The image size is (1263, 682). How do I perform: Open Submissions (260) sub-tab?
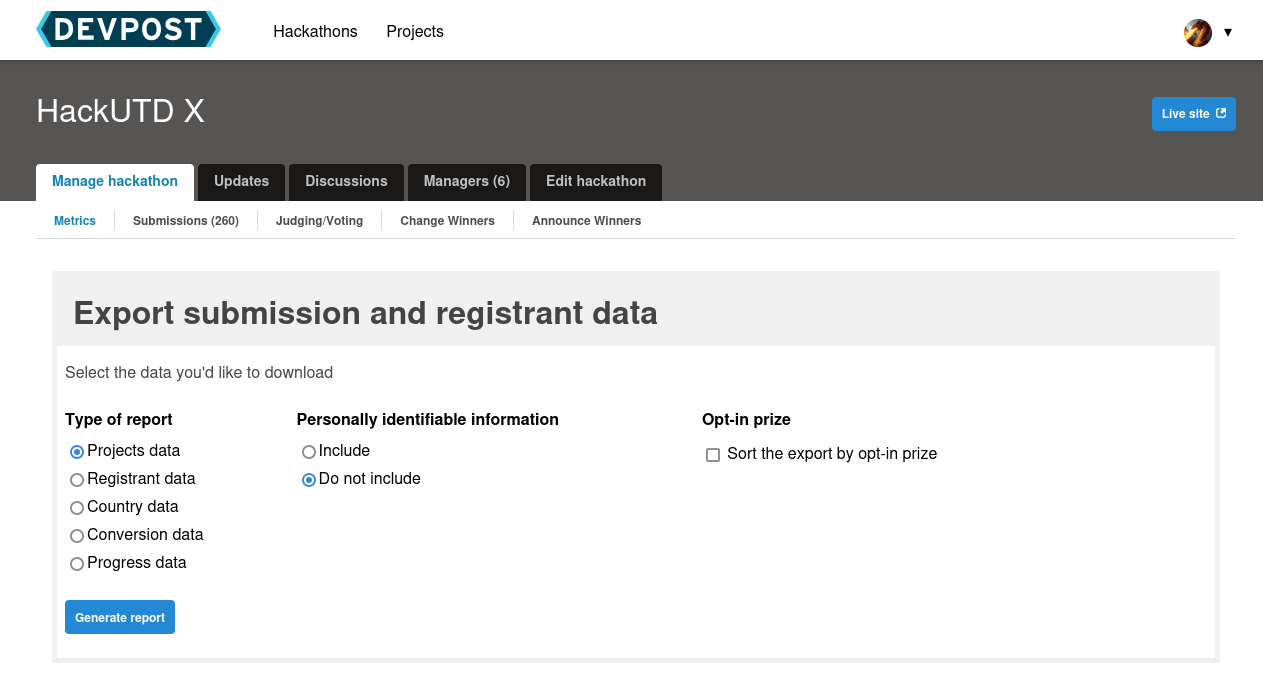pyautogui.click(x=186, y=221)
